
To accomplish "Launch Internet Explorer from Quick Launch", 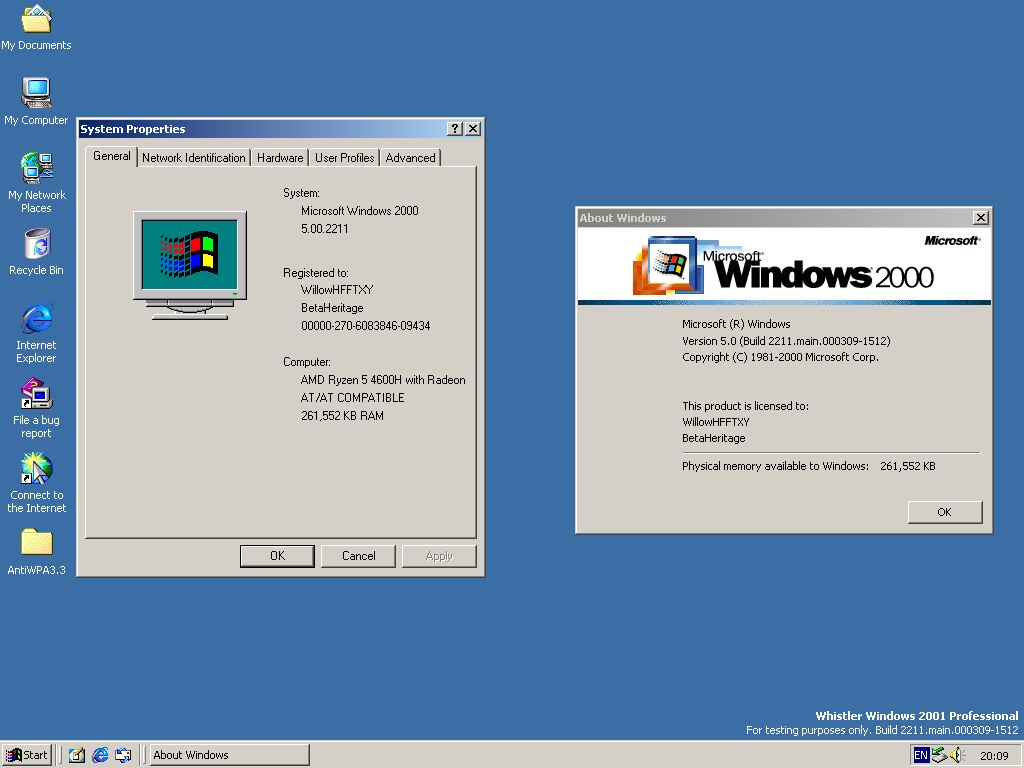I will (x=100, y=755).
